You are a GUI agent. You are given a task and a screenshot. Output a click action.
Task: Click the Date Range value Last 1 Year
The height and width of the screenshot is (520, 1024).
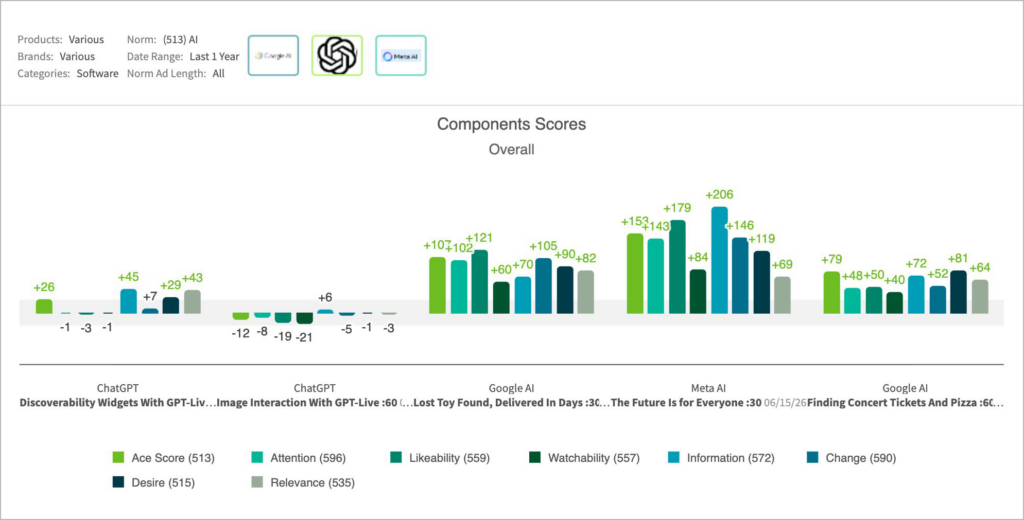point(215,57)
